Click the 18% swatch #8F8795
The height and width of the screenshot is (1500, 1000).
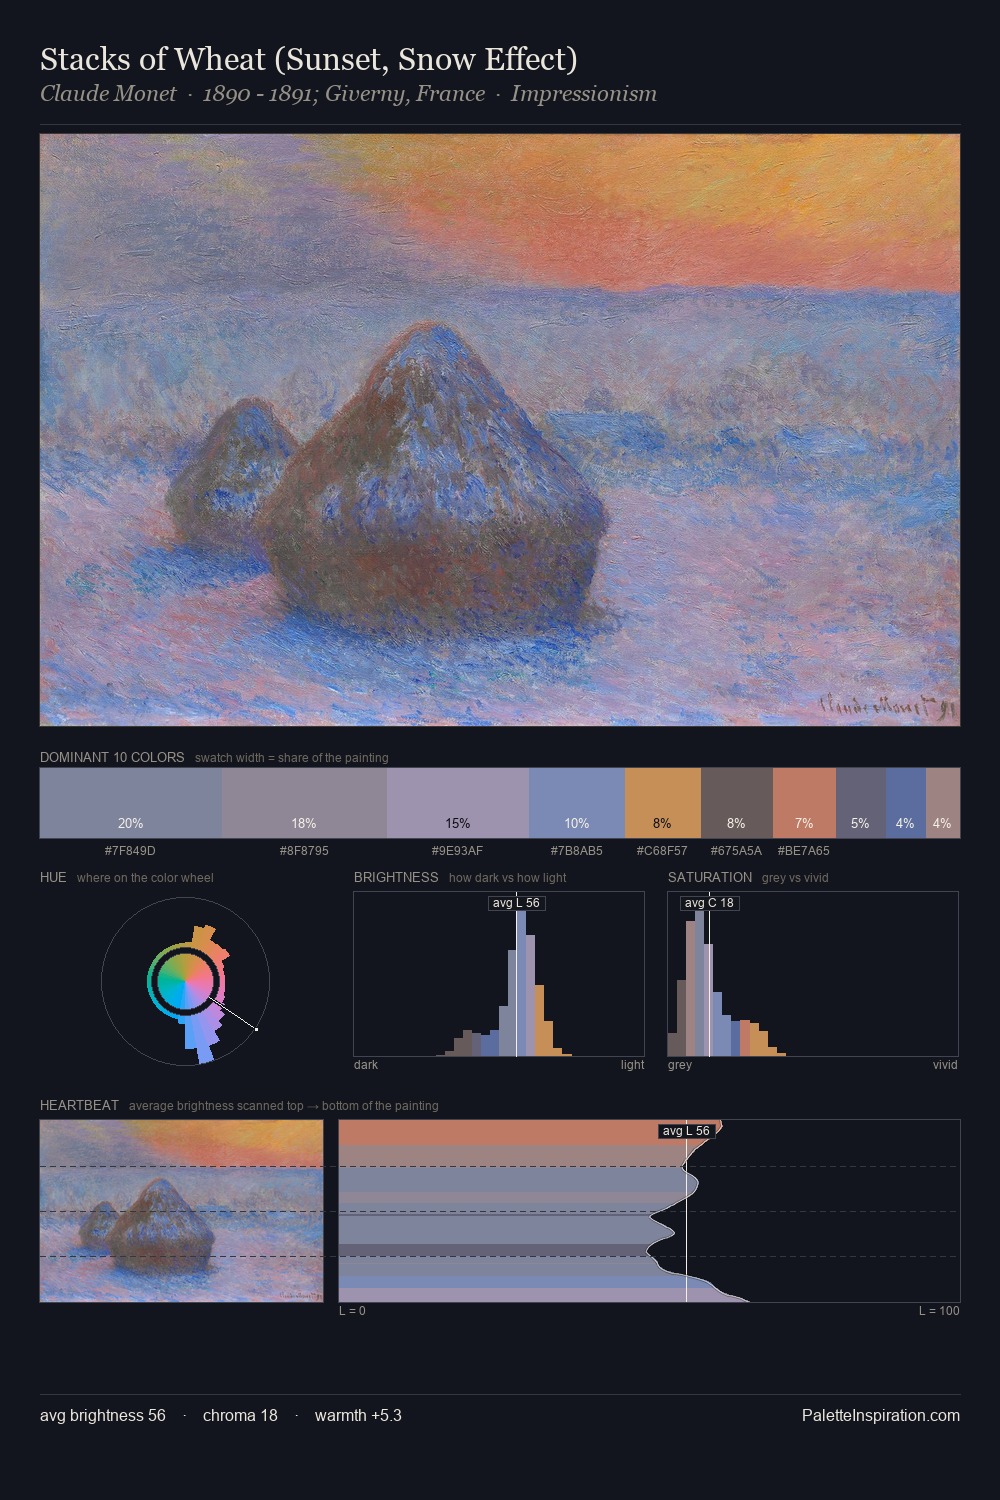tap(304, 802)
